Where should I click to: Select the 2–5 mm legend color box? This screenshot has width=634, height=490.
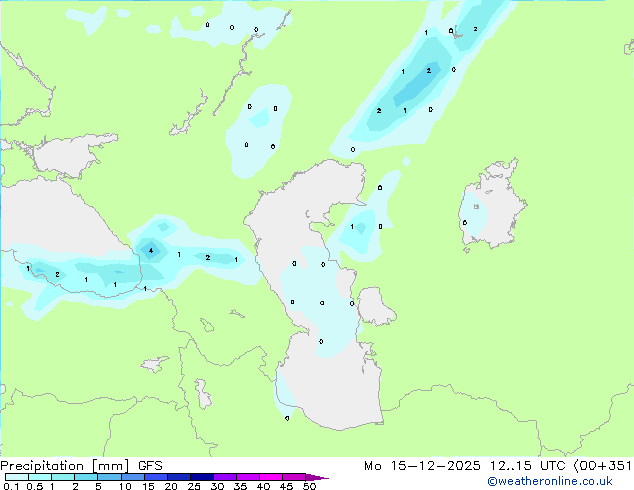pos(86,477)
